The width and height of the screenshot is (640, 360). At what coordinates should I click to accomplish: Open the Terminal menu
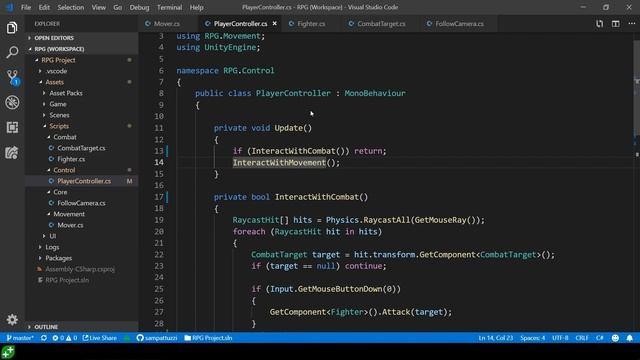[169, 7]
